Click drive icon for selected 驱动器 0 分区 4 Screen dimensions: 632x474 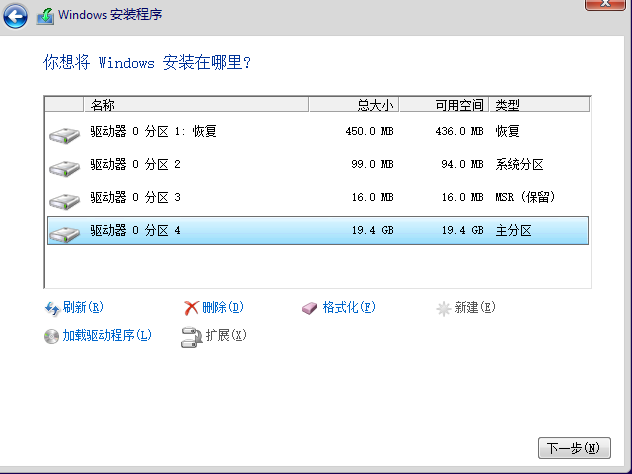pos(64,234)
